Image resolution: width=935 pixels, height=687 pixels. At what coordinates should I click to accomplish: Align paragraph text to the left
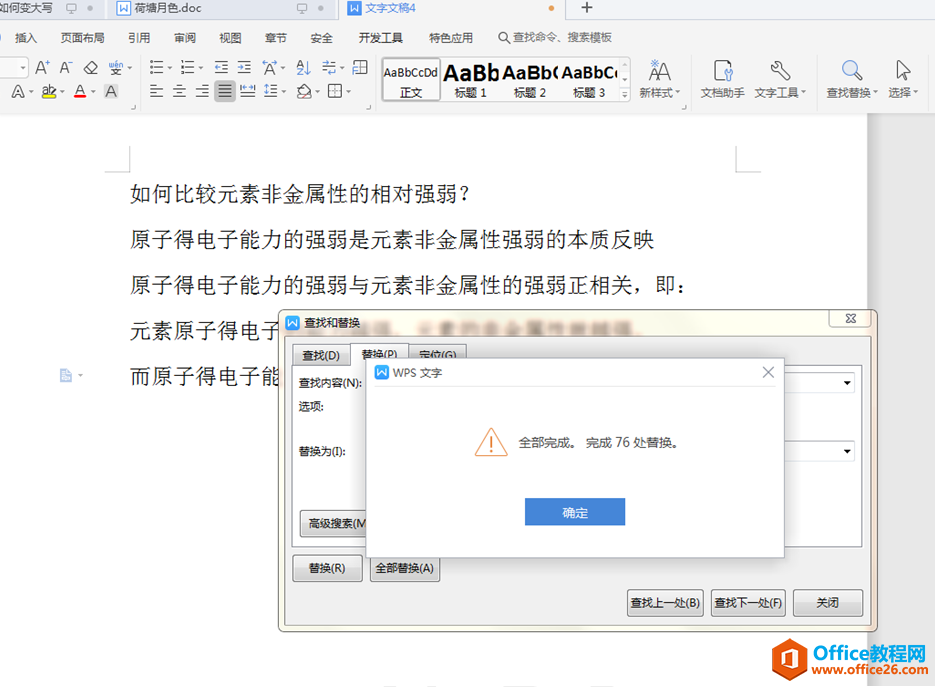(156, 91)
